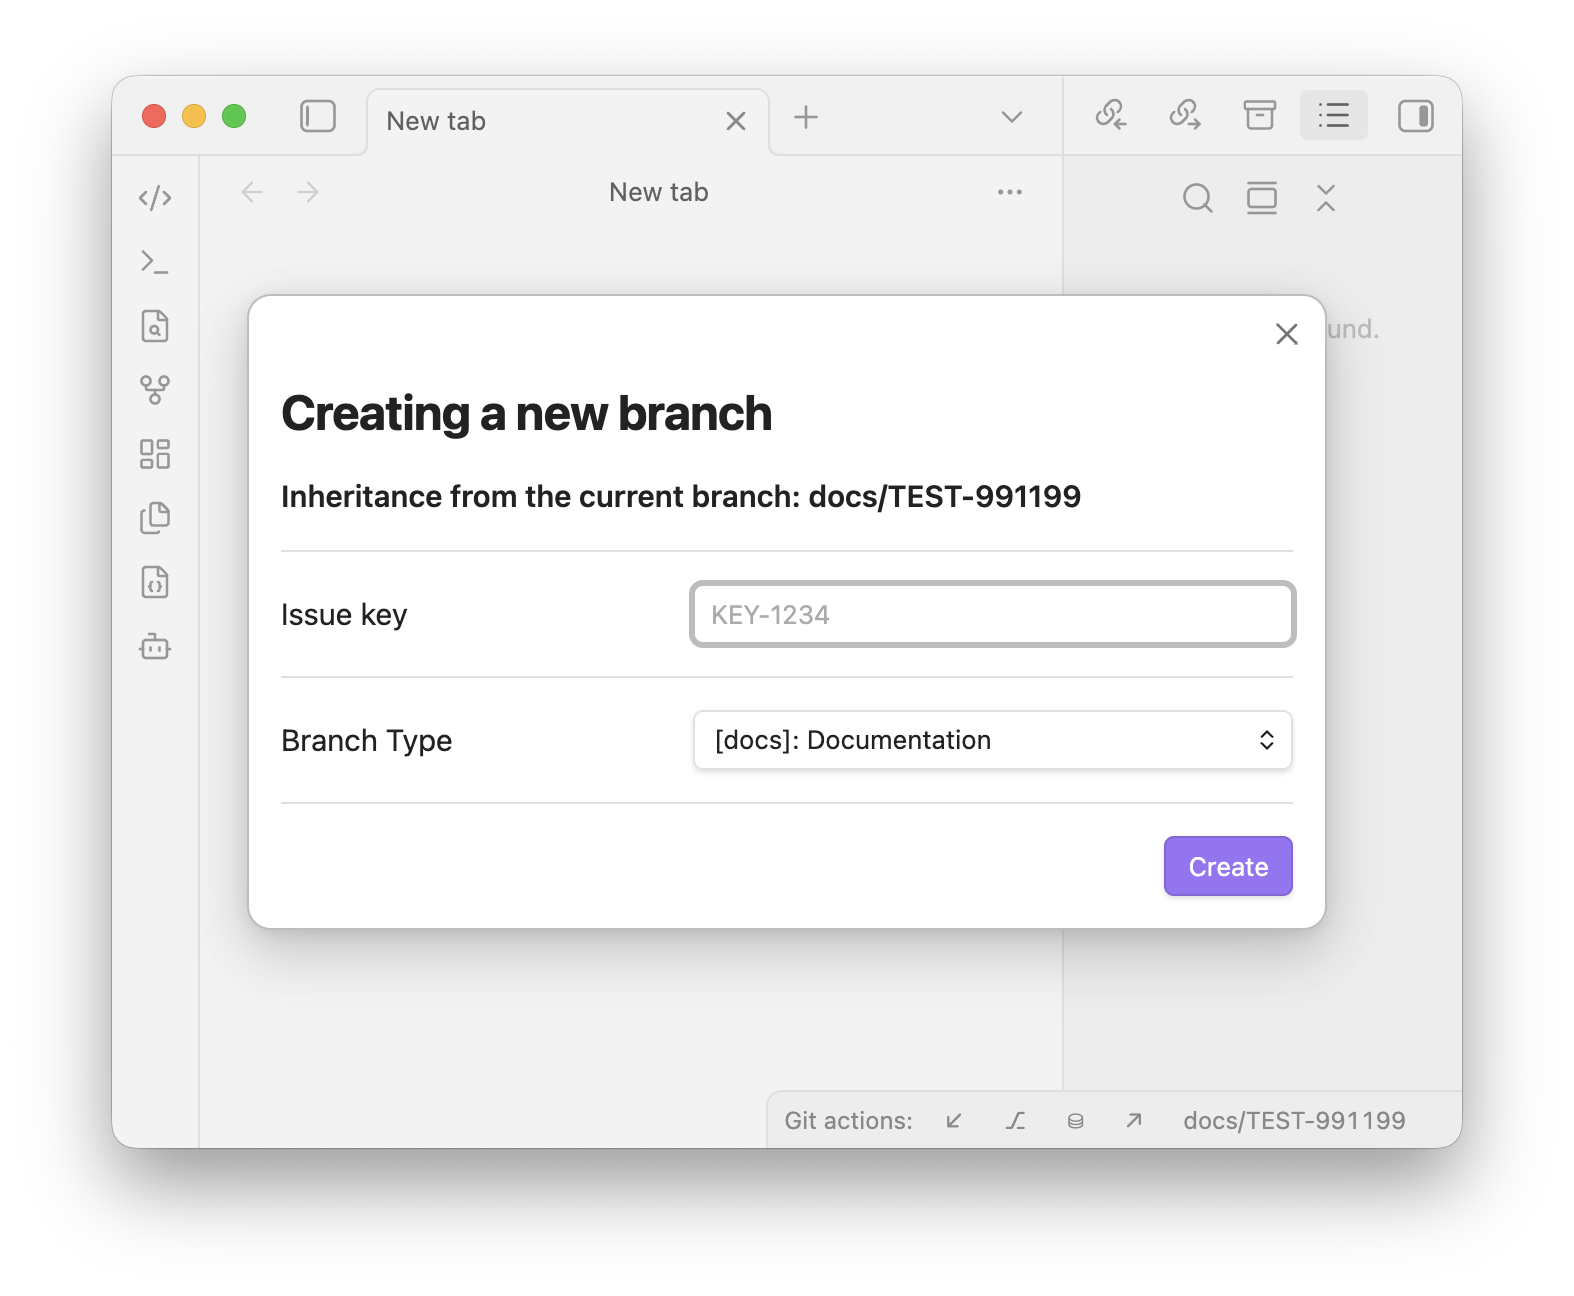Click the Git actions: status label
The width and height of the screenshot is (1574, 1296).
848,1121
